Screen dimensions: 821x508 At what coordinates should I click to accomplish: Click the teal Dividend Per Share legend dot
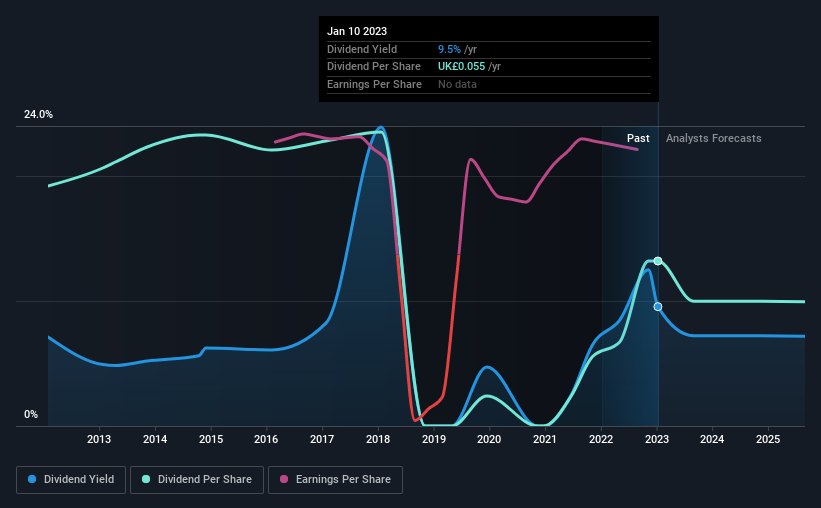point(146,479)
